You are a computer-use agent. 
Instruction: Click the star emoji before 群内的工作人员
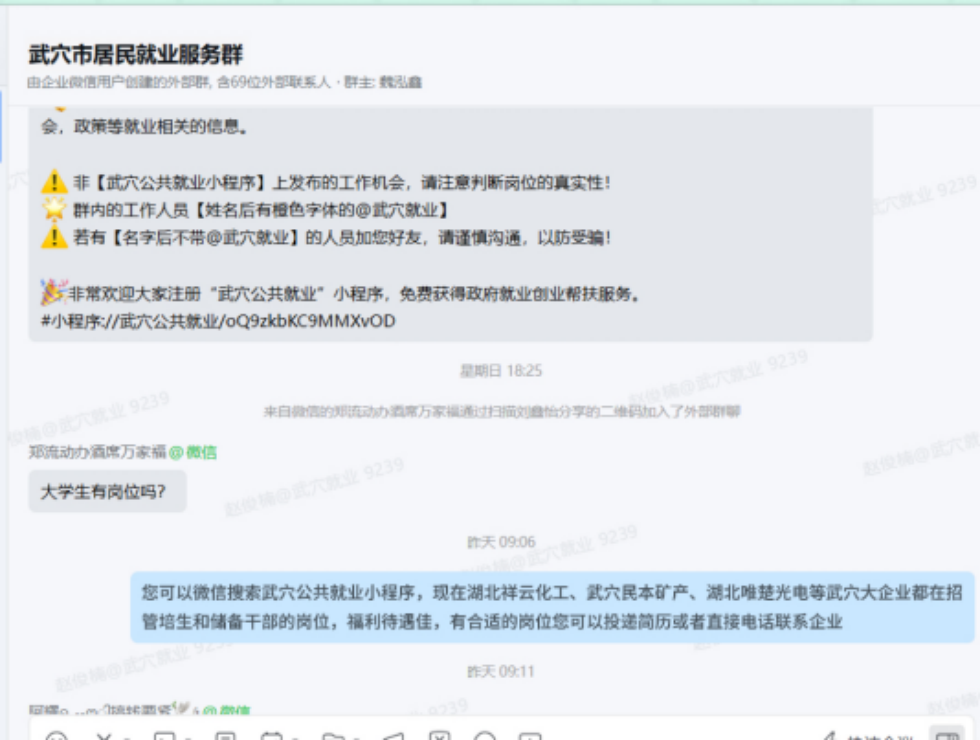[x=54, y=209]
